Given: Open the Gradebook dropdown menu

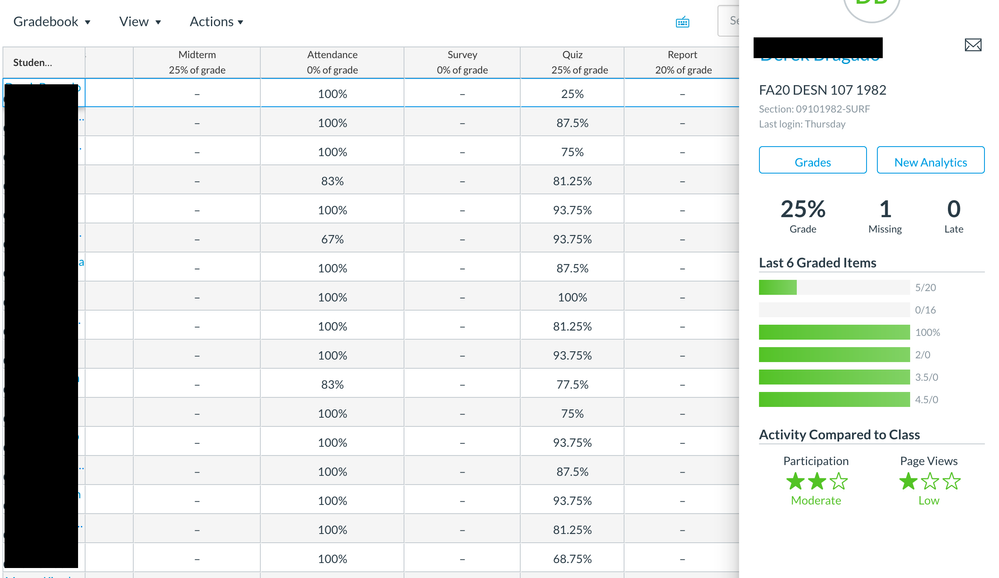Looking at the screenshot, I should point(52,22).
